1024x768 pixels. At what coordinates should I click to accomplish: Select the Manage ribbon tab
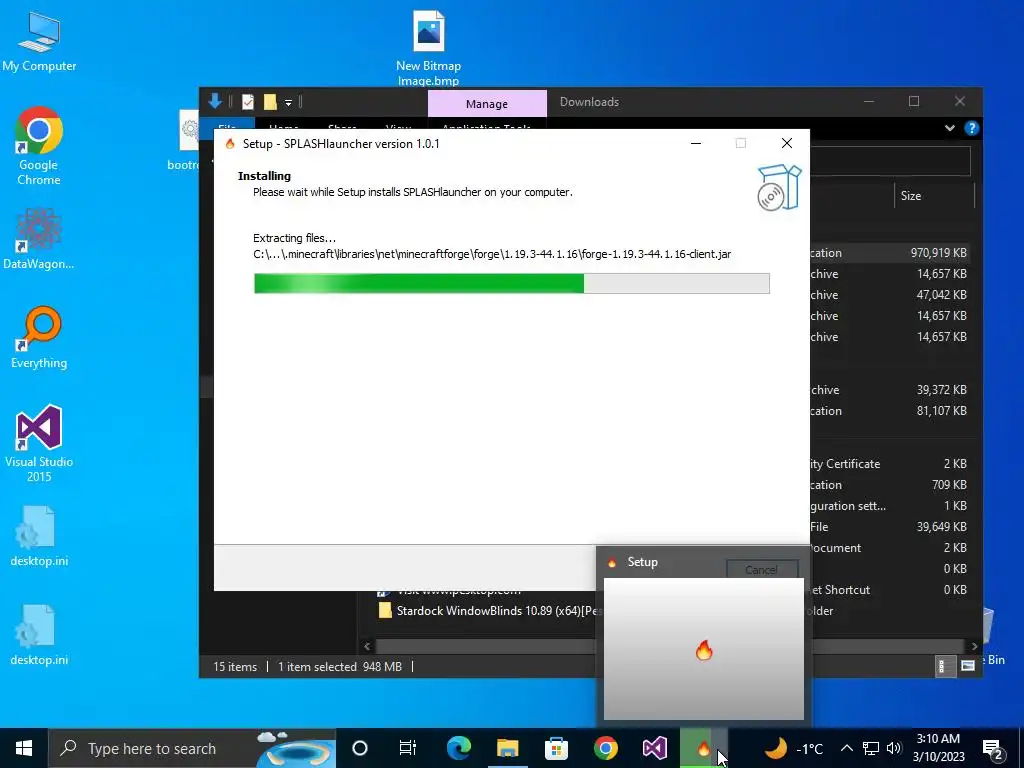click(x=487, y=104)
